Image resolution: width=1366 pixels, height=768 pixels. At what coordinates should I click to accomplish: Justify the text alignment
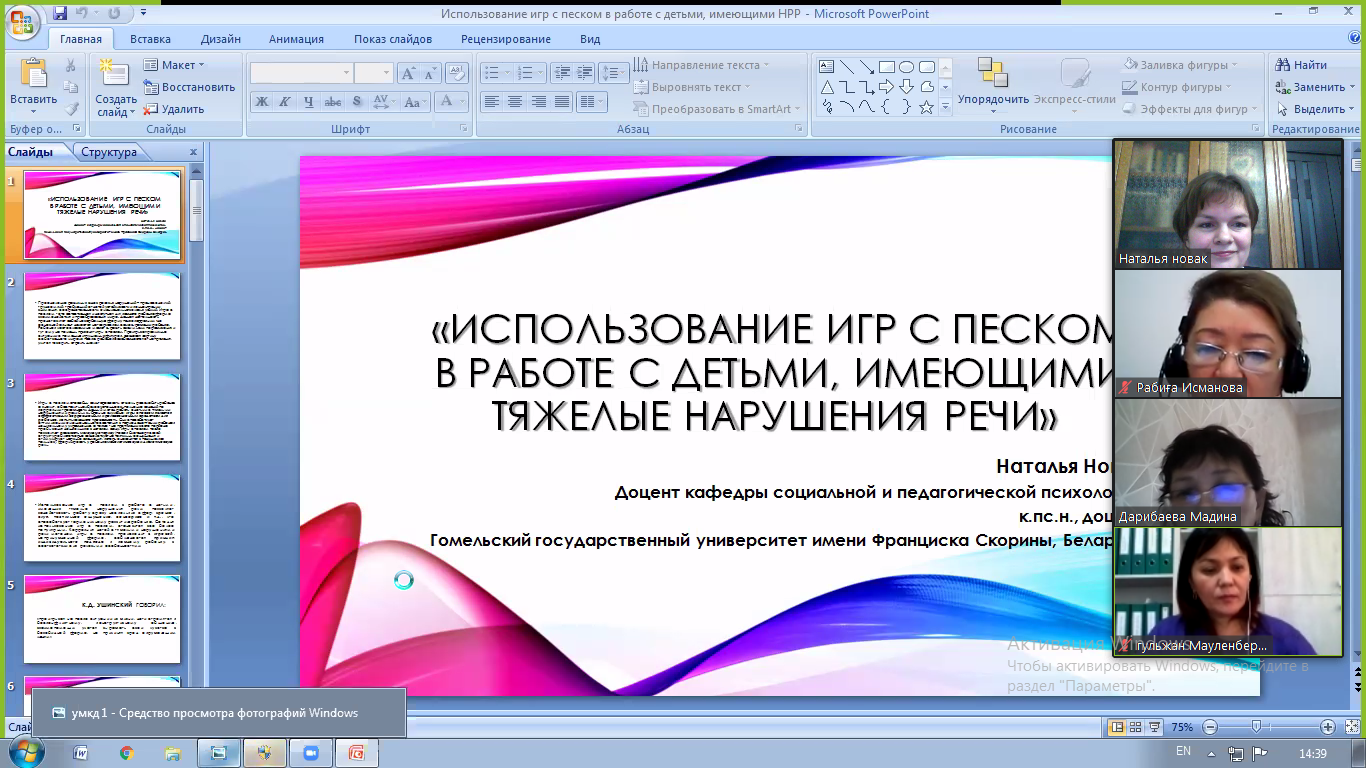click(563, 101)
